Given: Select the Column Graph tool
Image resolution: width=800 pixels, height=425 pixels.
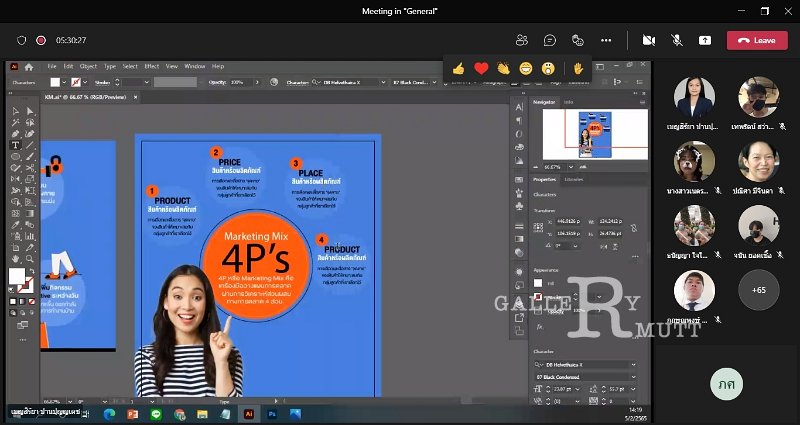Looking at the screenshot, I should click(x=30, y=236).
